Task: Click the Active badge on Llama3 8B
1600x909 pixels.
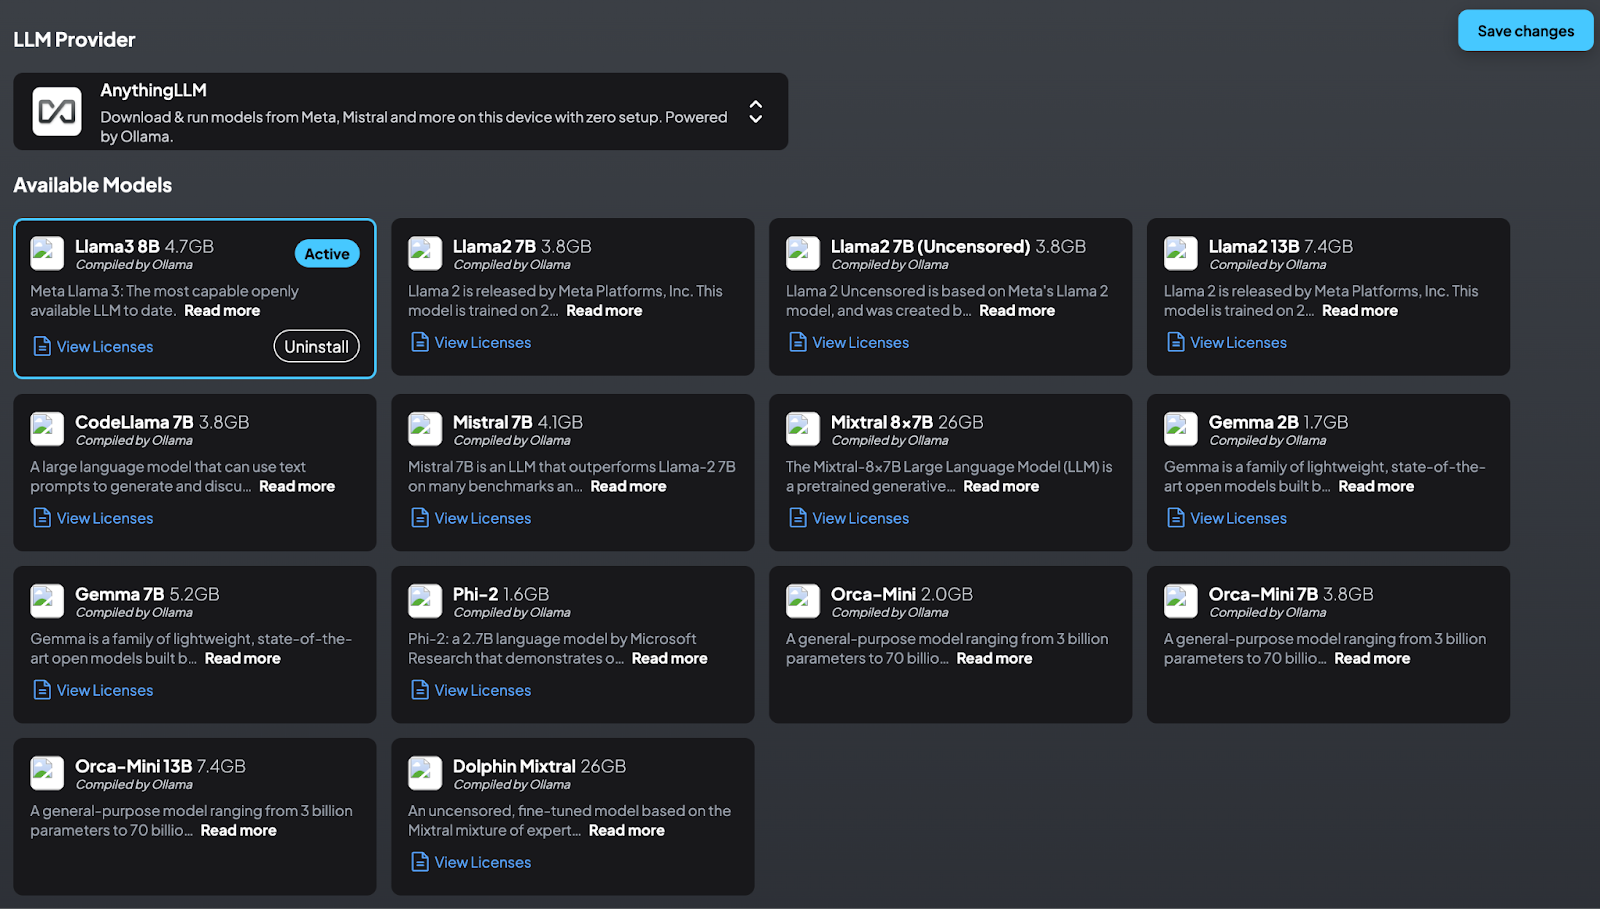Action: [x=327, y=254]
